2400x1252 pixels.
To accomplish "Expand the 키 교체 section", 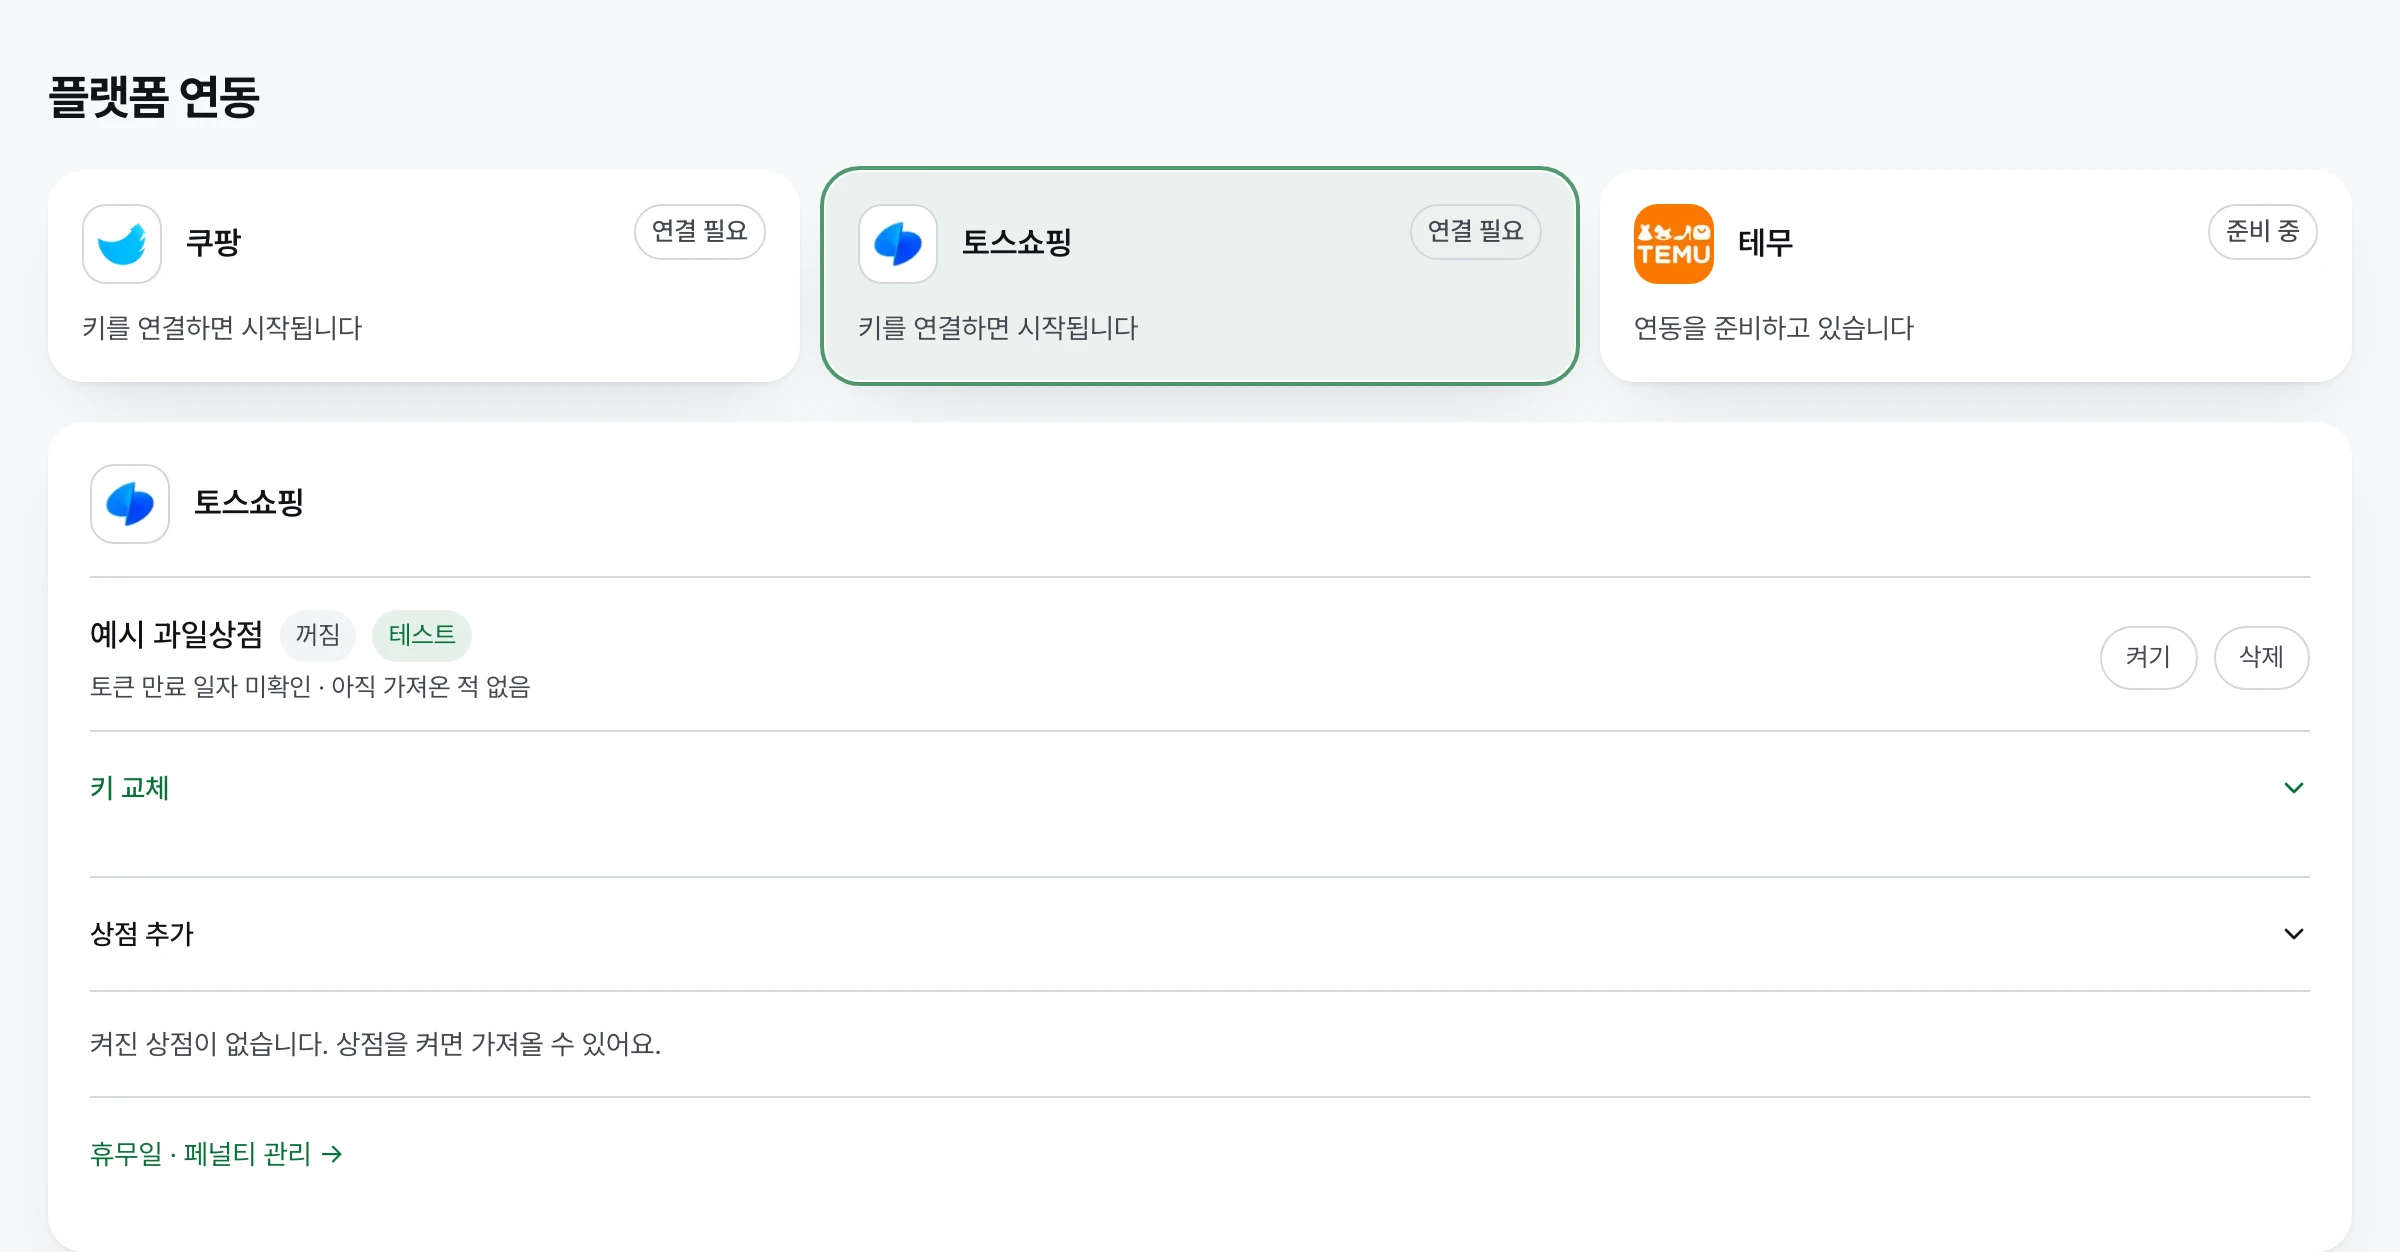I will click(x=1200, y=788).
